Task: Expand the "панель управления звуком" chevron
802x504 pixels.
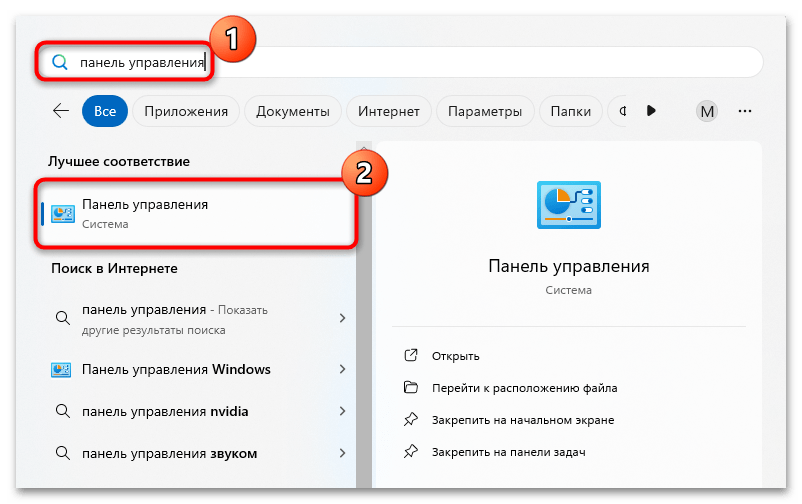Action: [342, 453]
